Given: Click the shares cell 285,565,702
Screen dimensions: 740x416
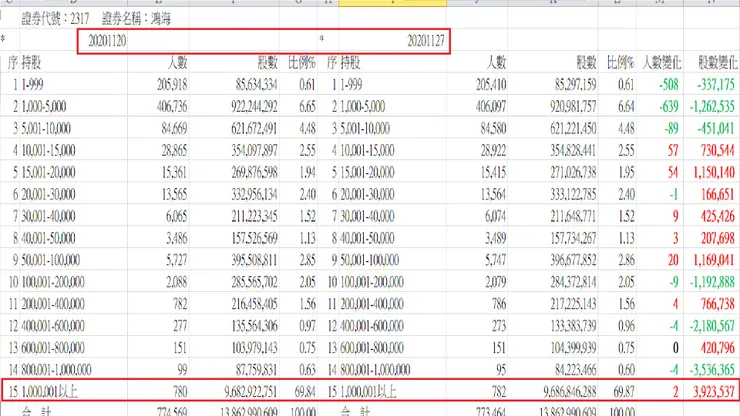Looking at the screenshot, I should tap(254, 282).
